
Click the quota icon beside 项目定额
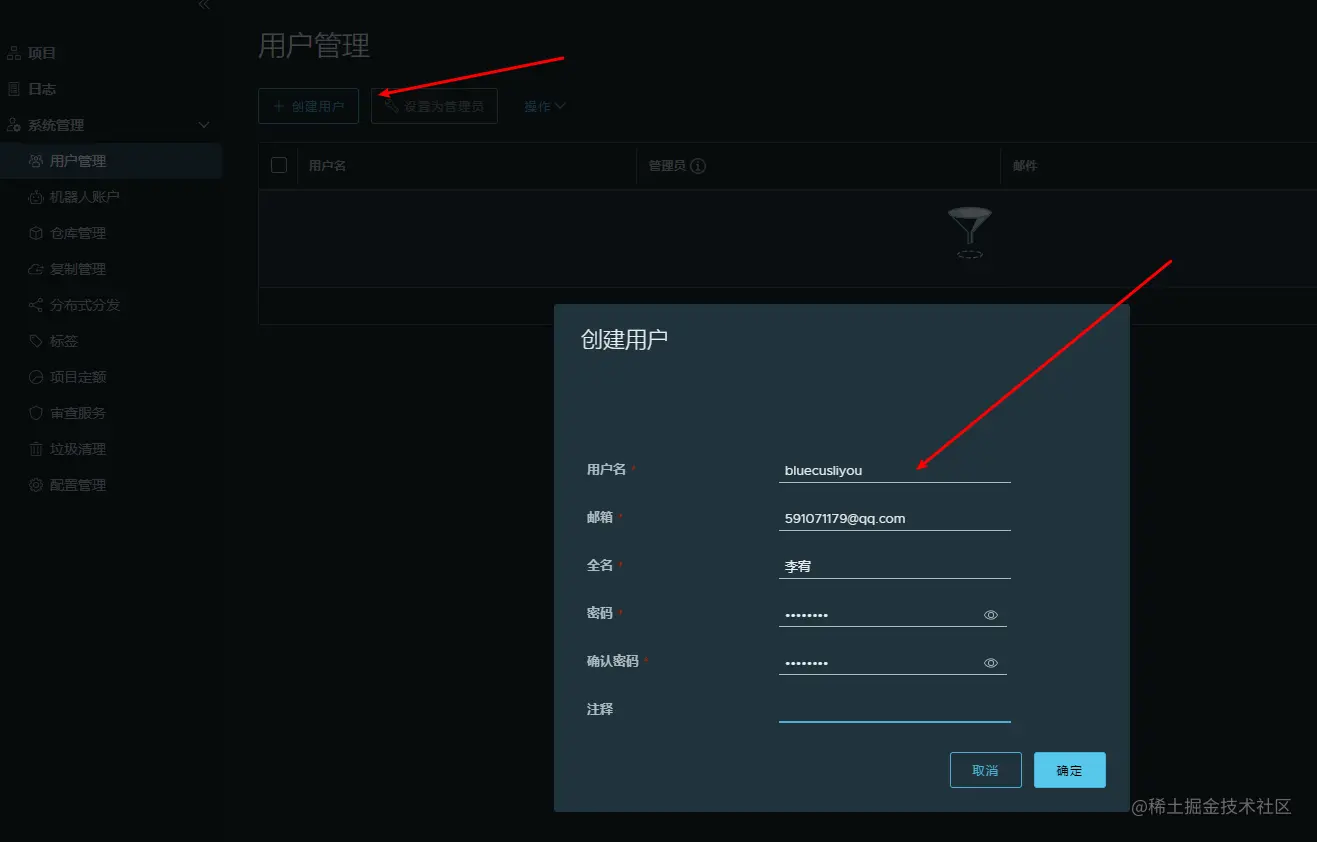coord(36,377)
